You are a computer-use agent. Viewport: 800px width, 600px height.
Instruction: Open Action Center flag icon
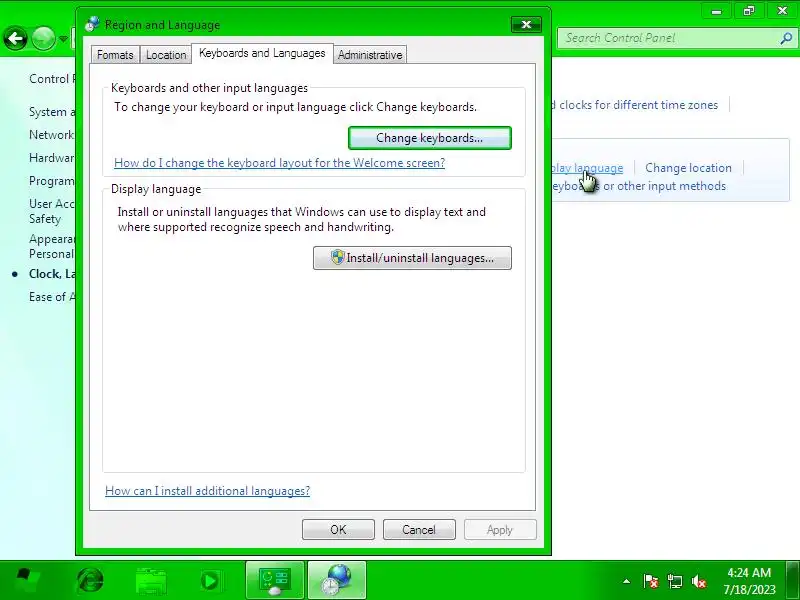[x=651, y=581]
